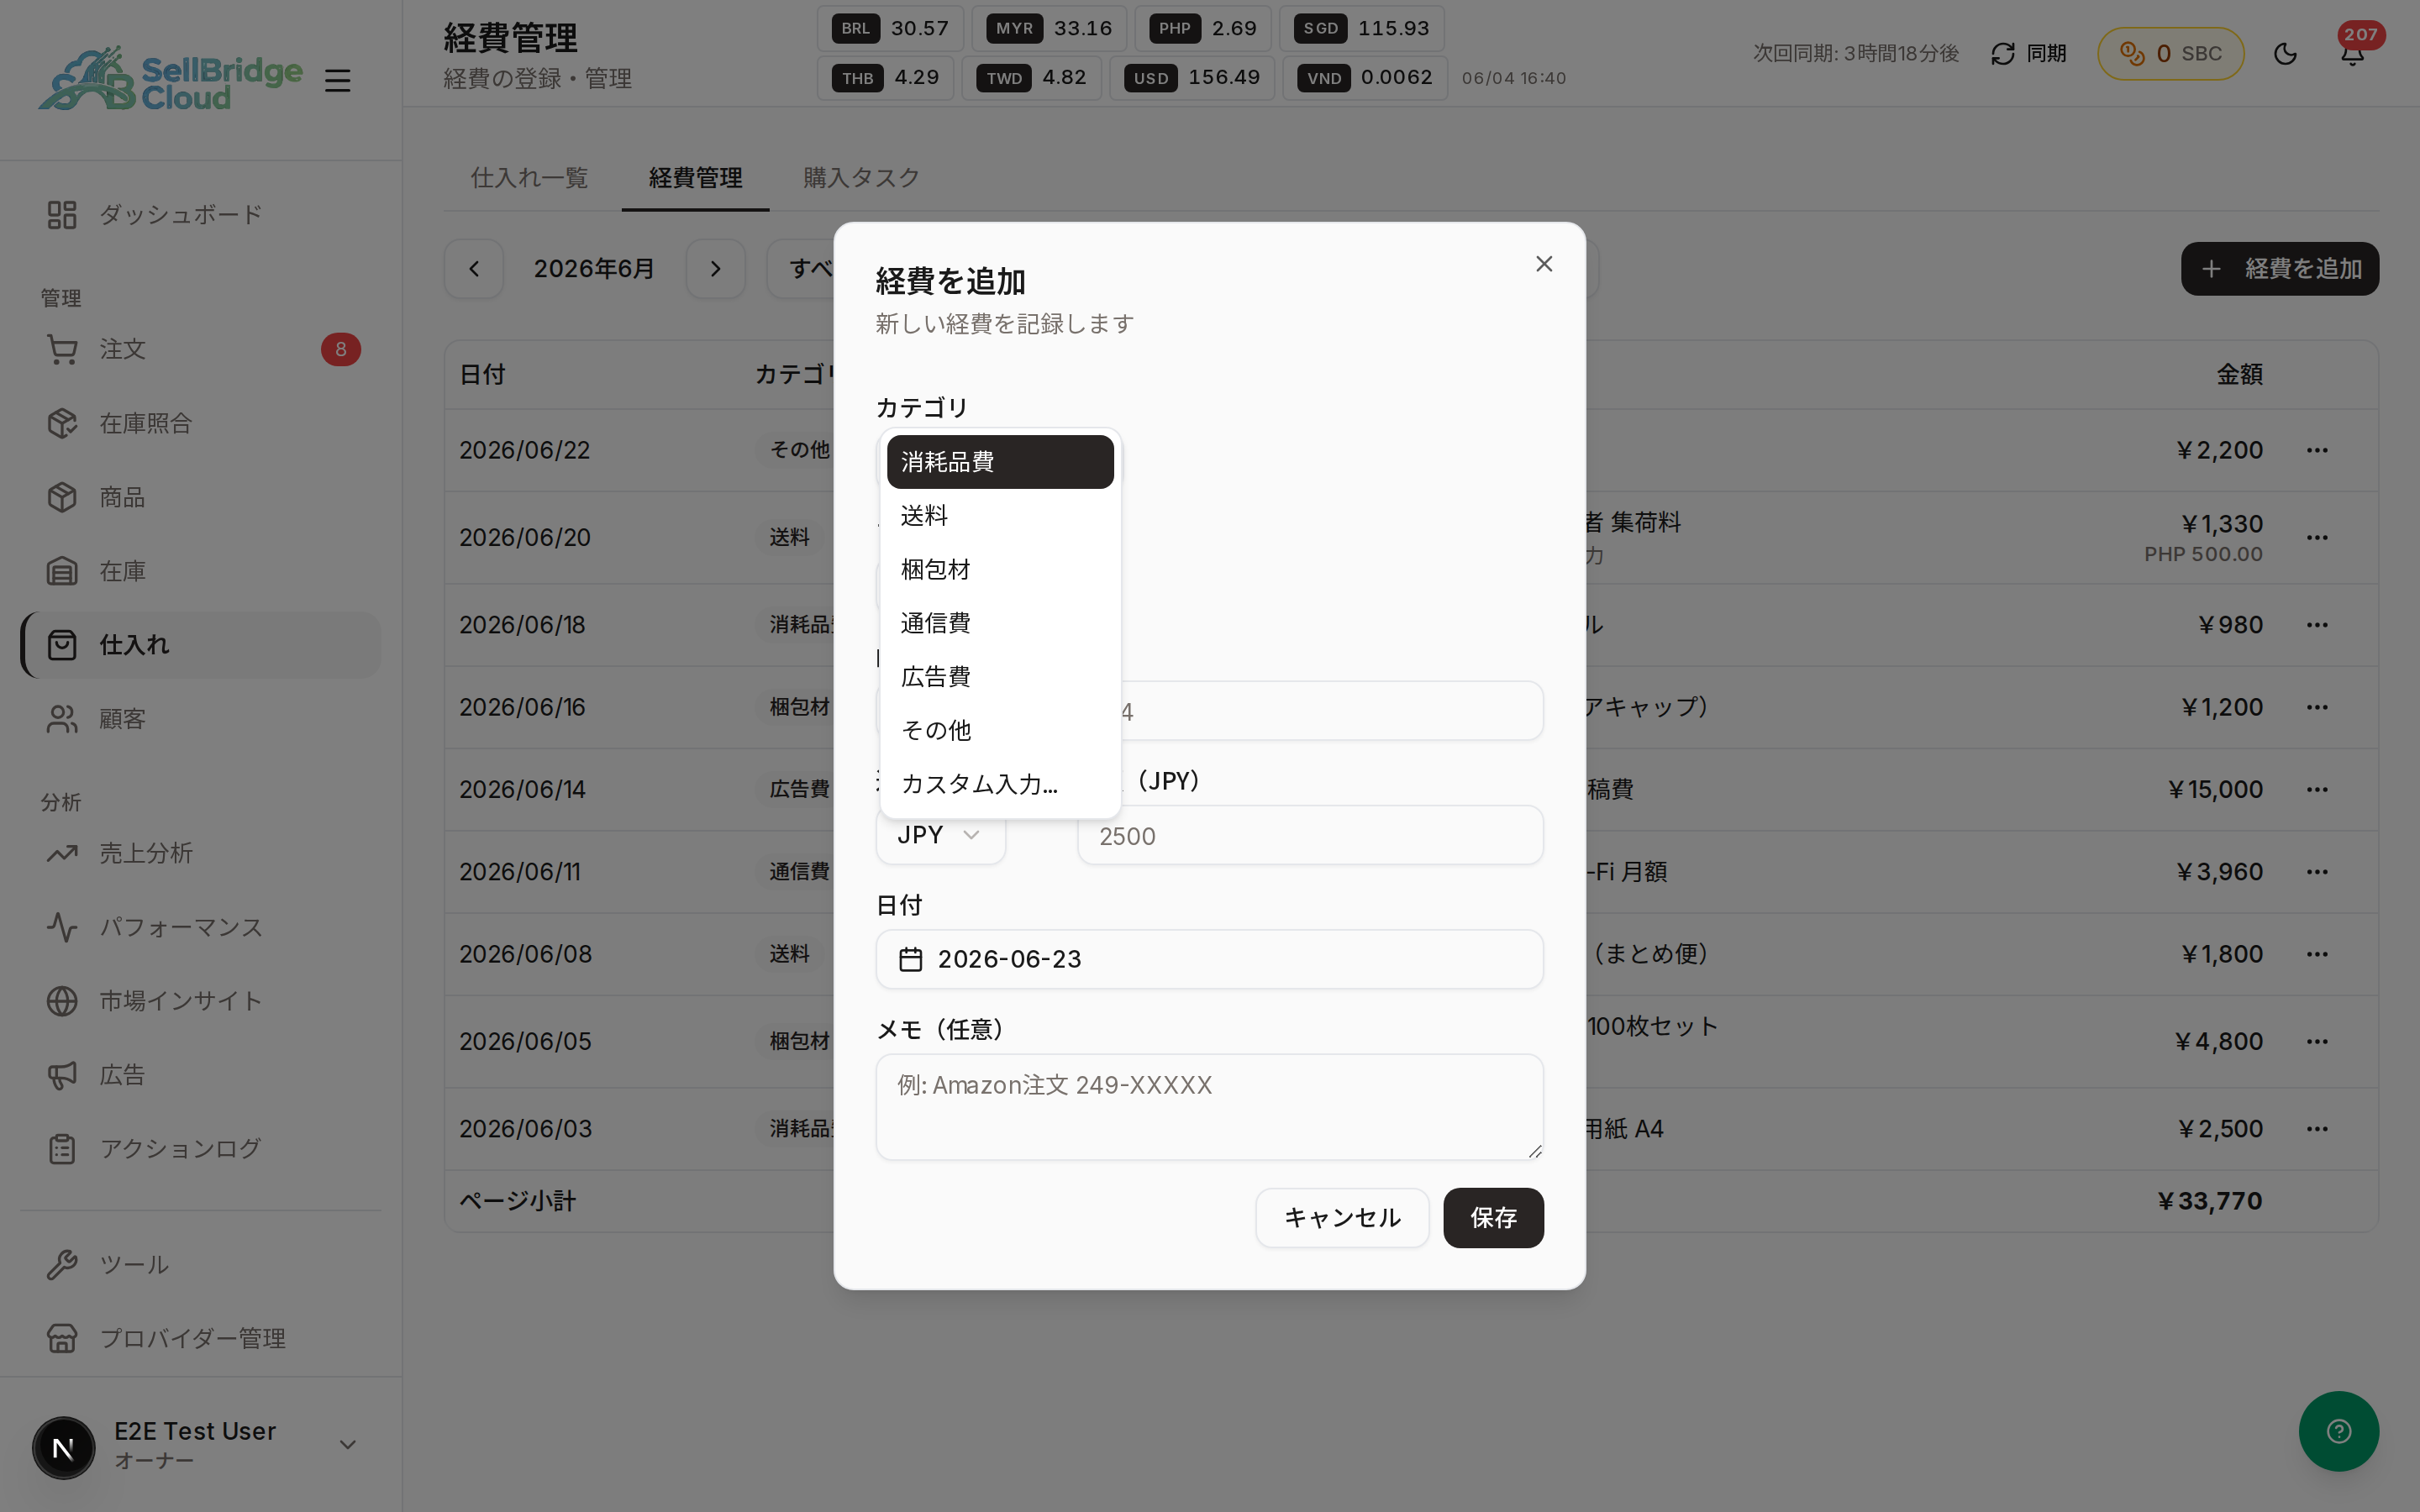Choose カスタム入力... option

pos(1000,784)
